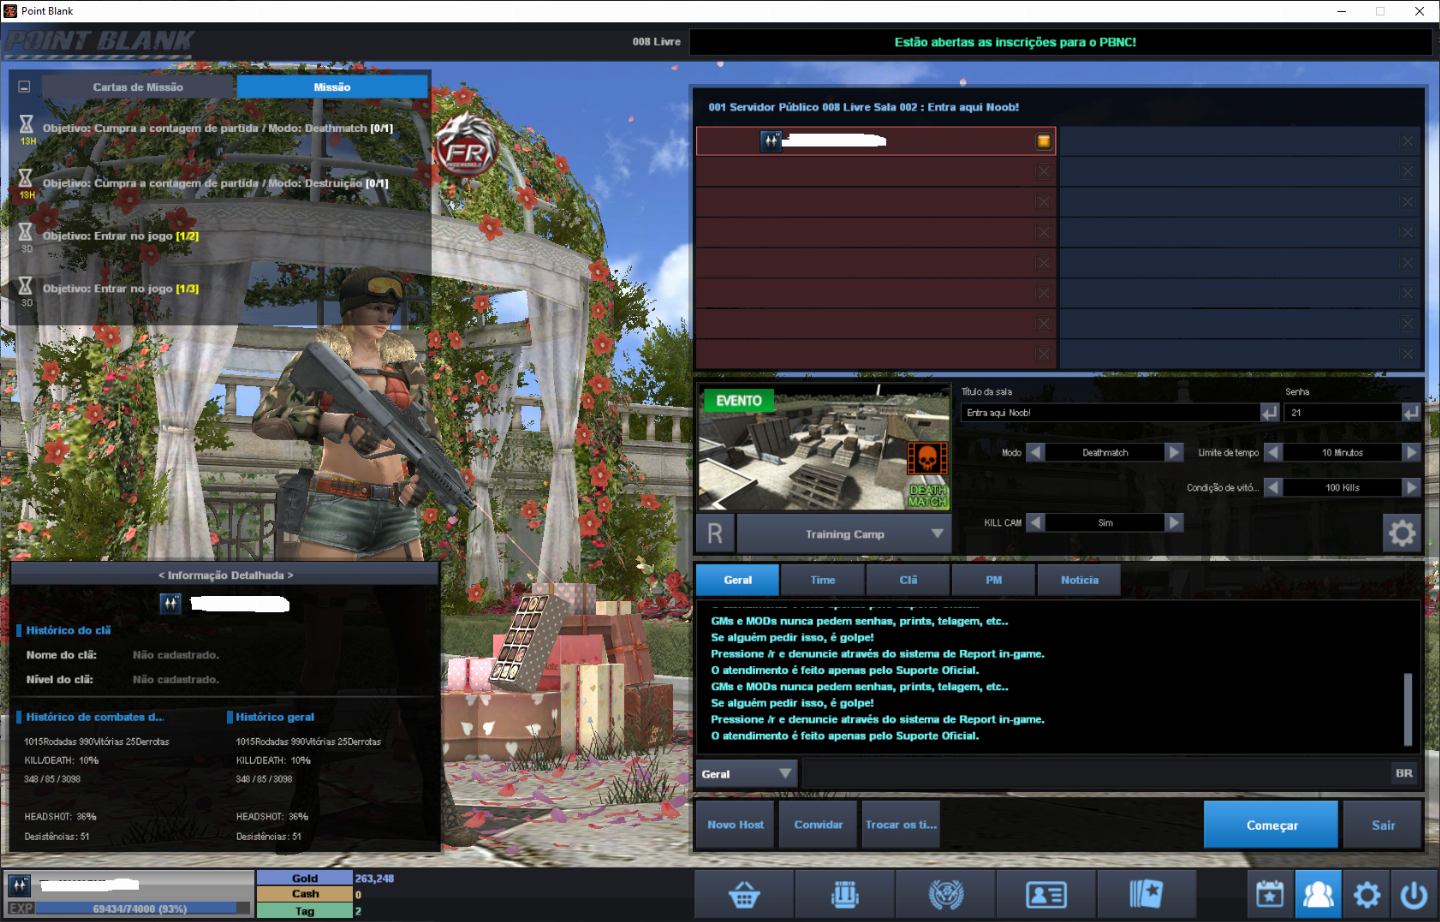This screenshot has width=1440, height=922.
Task: Select the Clã chat tab
Action: [x=908, y=580]
